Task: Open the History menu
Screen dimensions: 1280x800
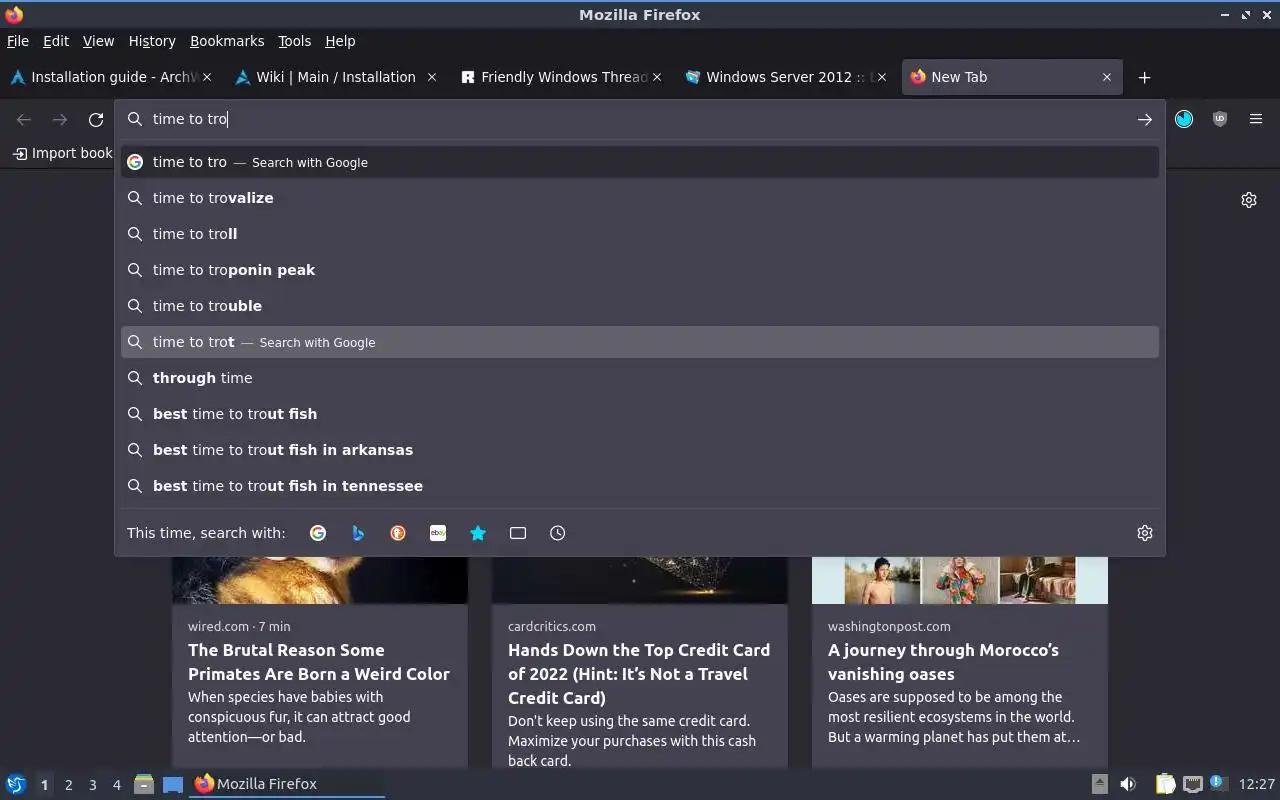Action: pyautogui.click(x=152, y=41)
